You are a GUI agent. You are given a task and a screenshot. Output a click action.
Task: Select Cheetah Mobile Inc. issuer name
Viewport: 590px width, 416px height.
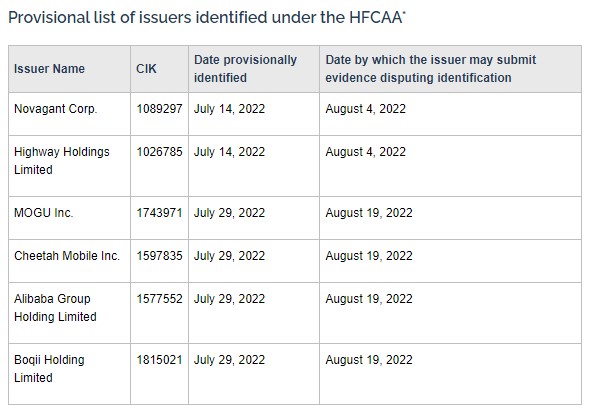[x=67, y=256]
